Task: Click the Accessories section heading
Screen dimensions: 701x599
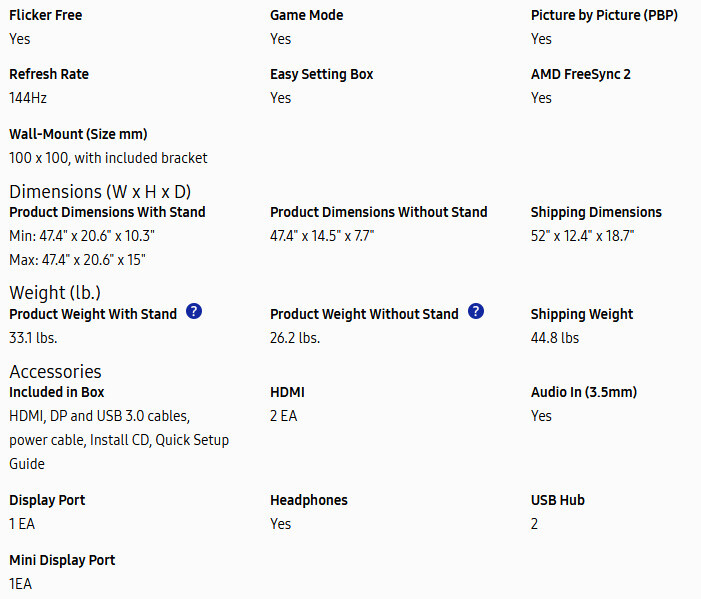Action: coord(56,371)
